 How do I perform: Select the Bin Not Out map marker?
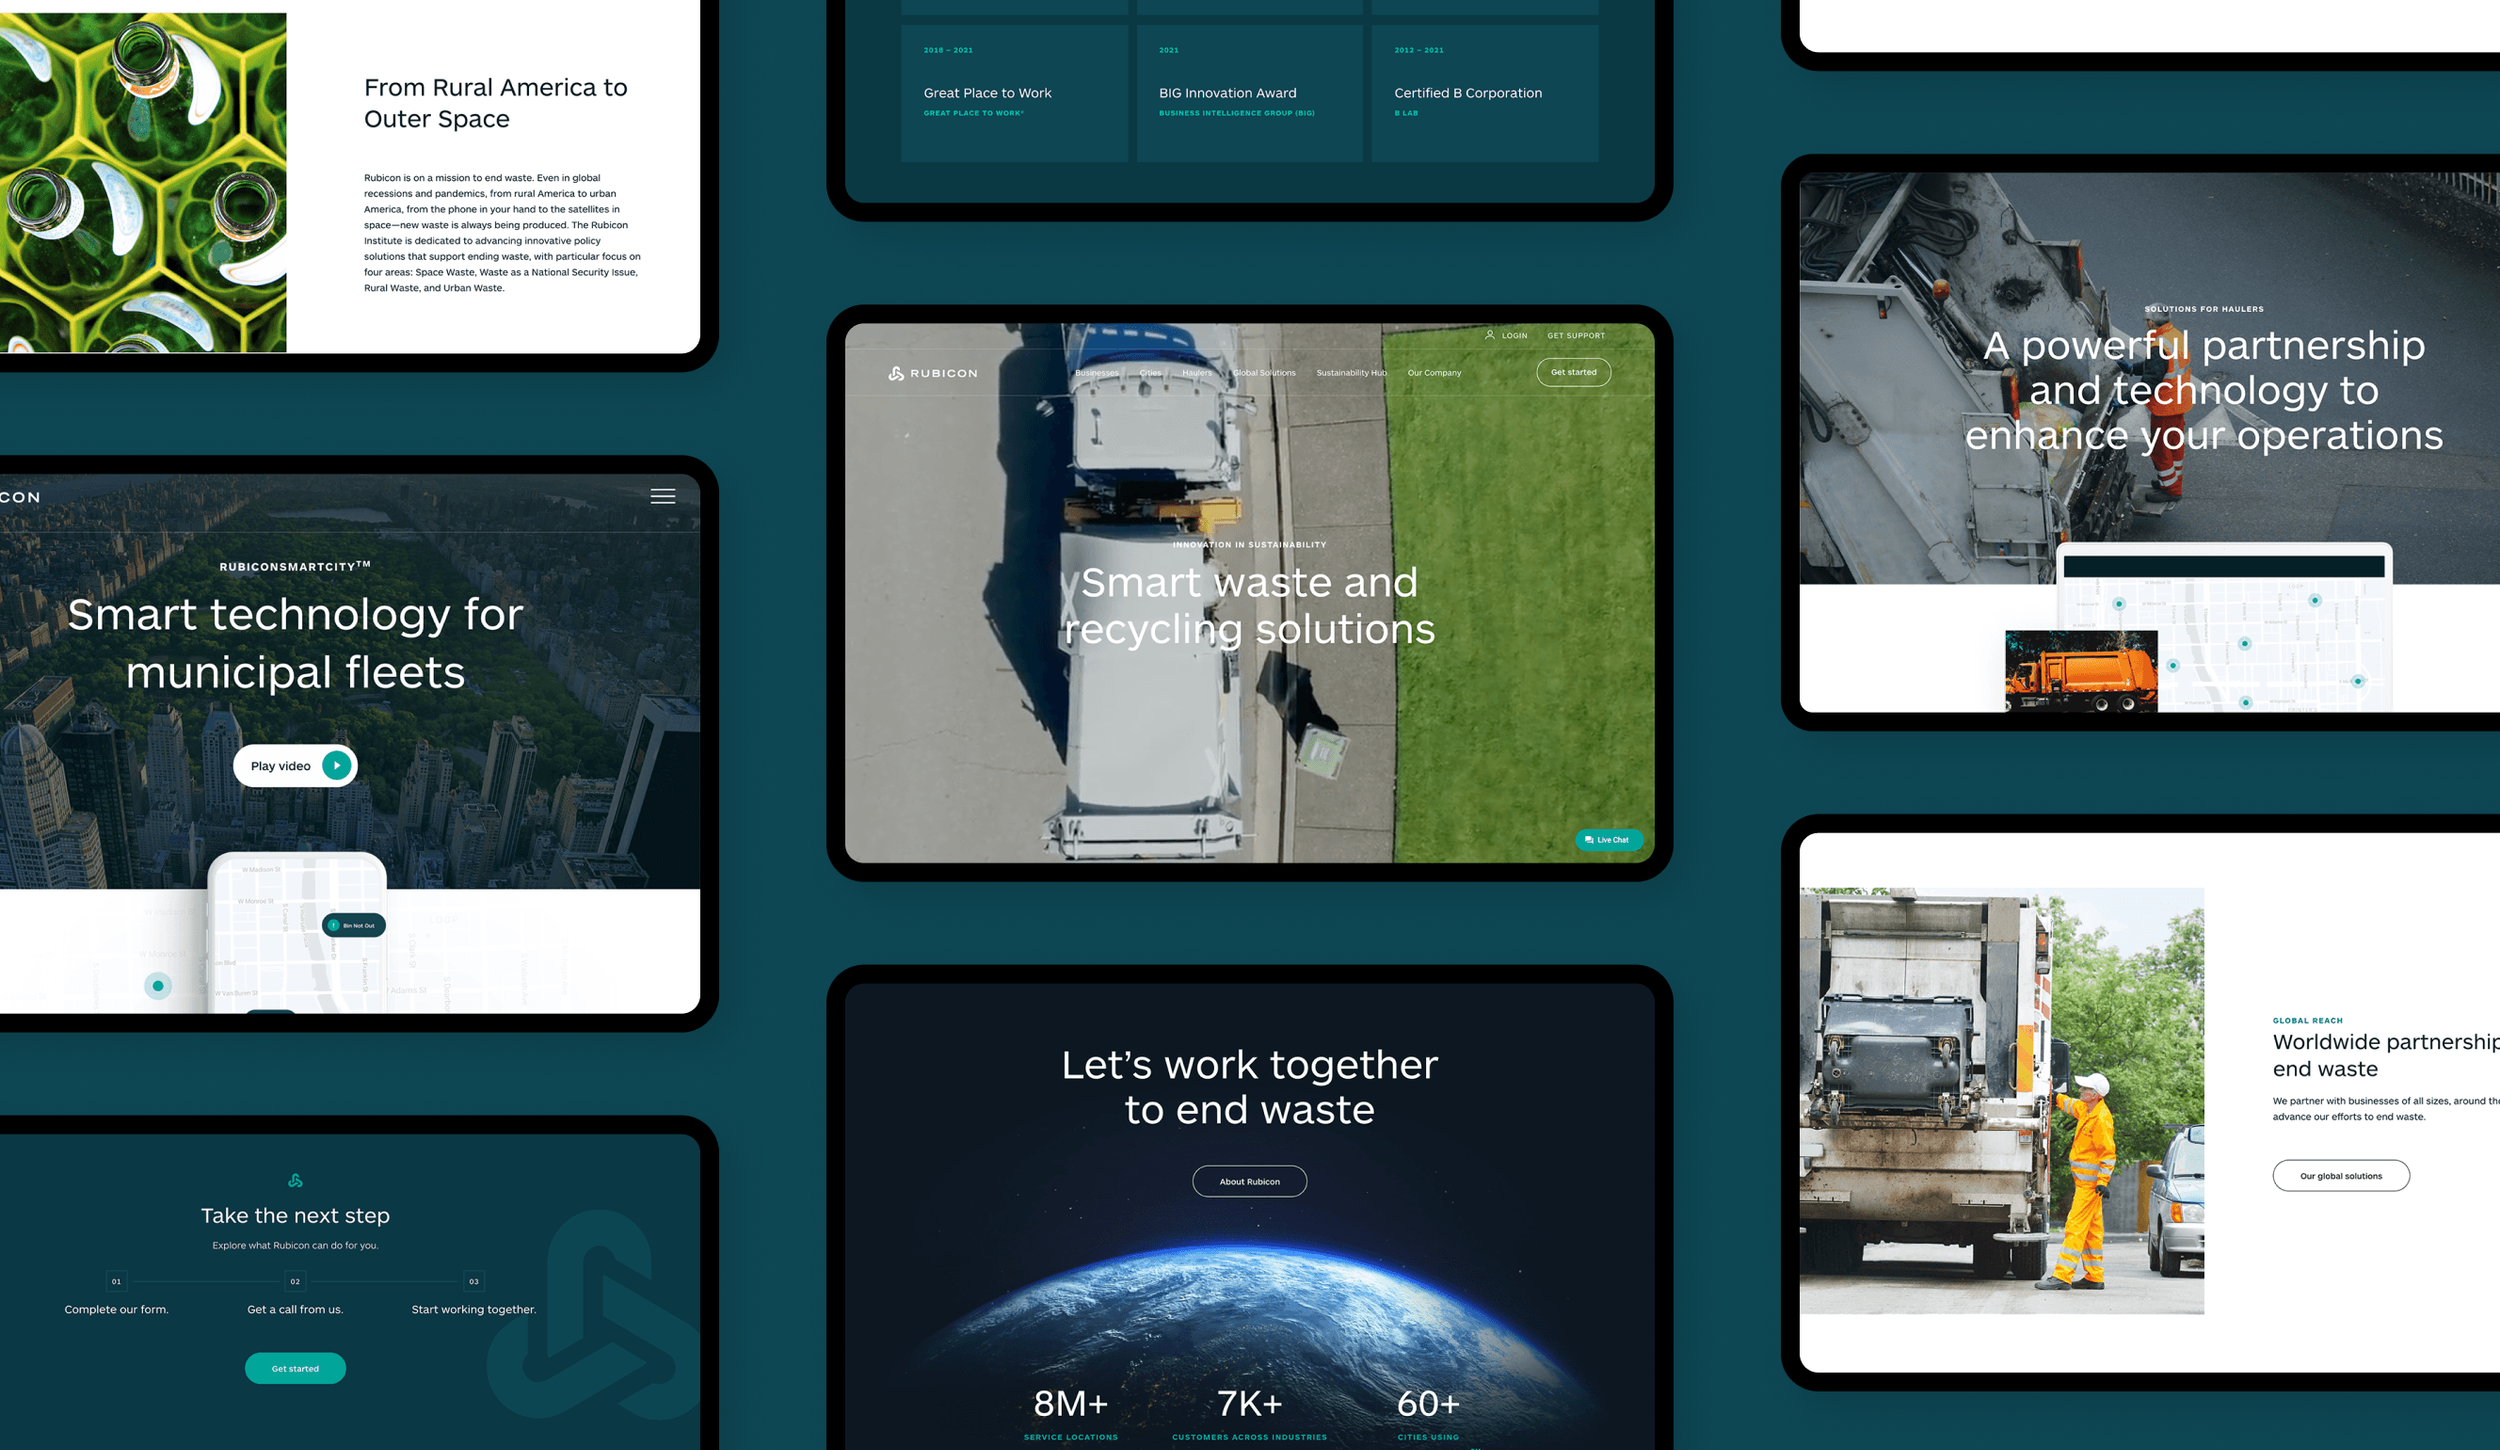point(354,925)
